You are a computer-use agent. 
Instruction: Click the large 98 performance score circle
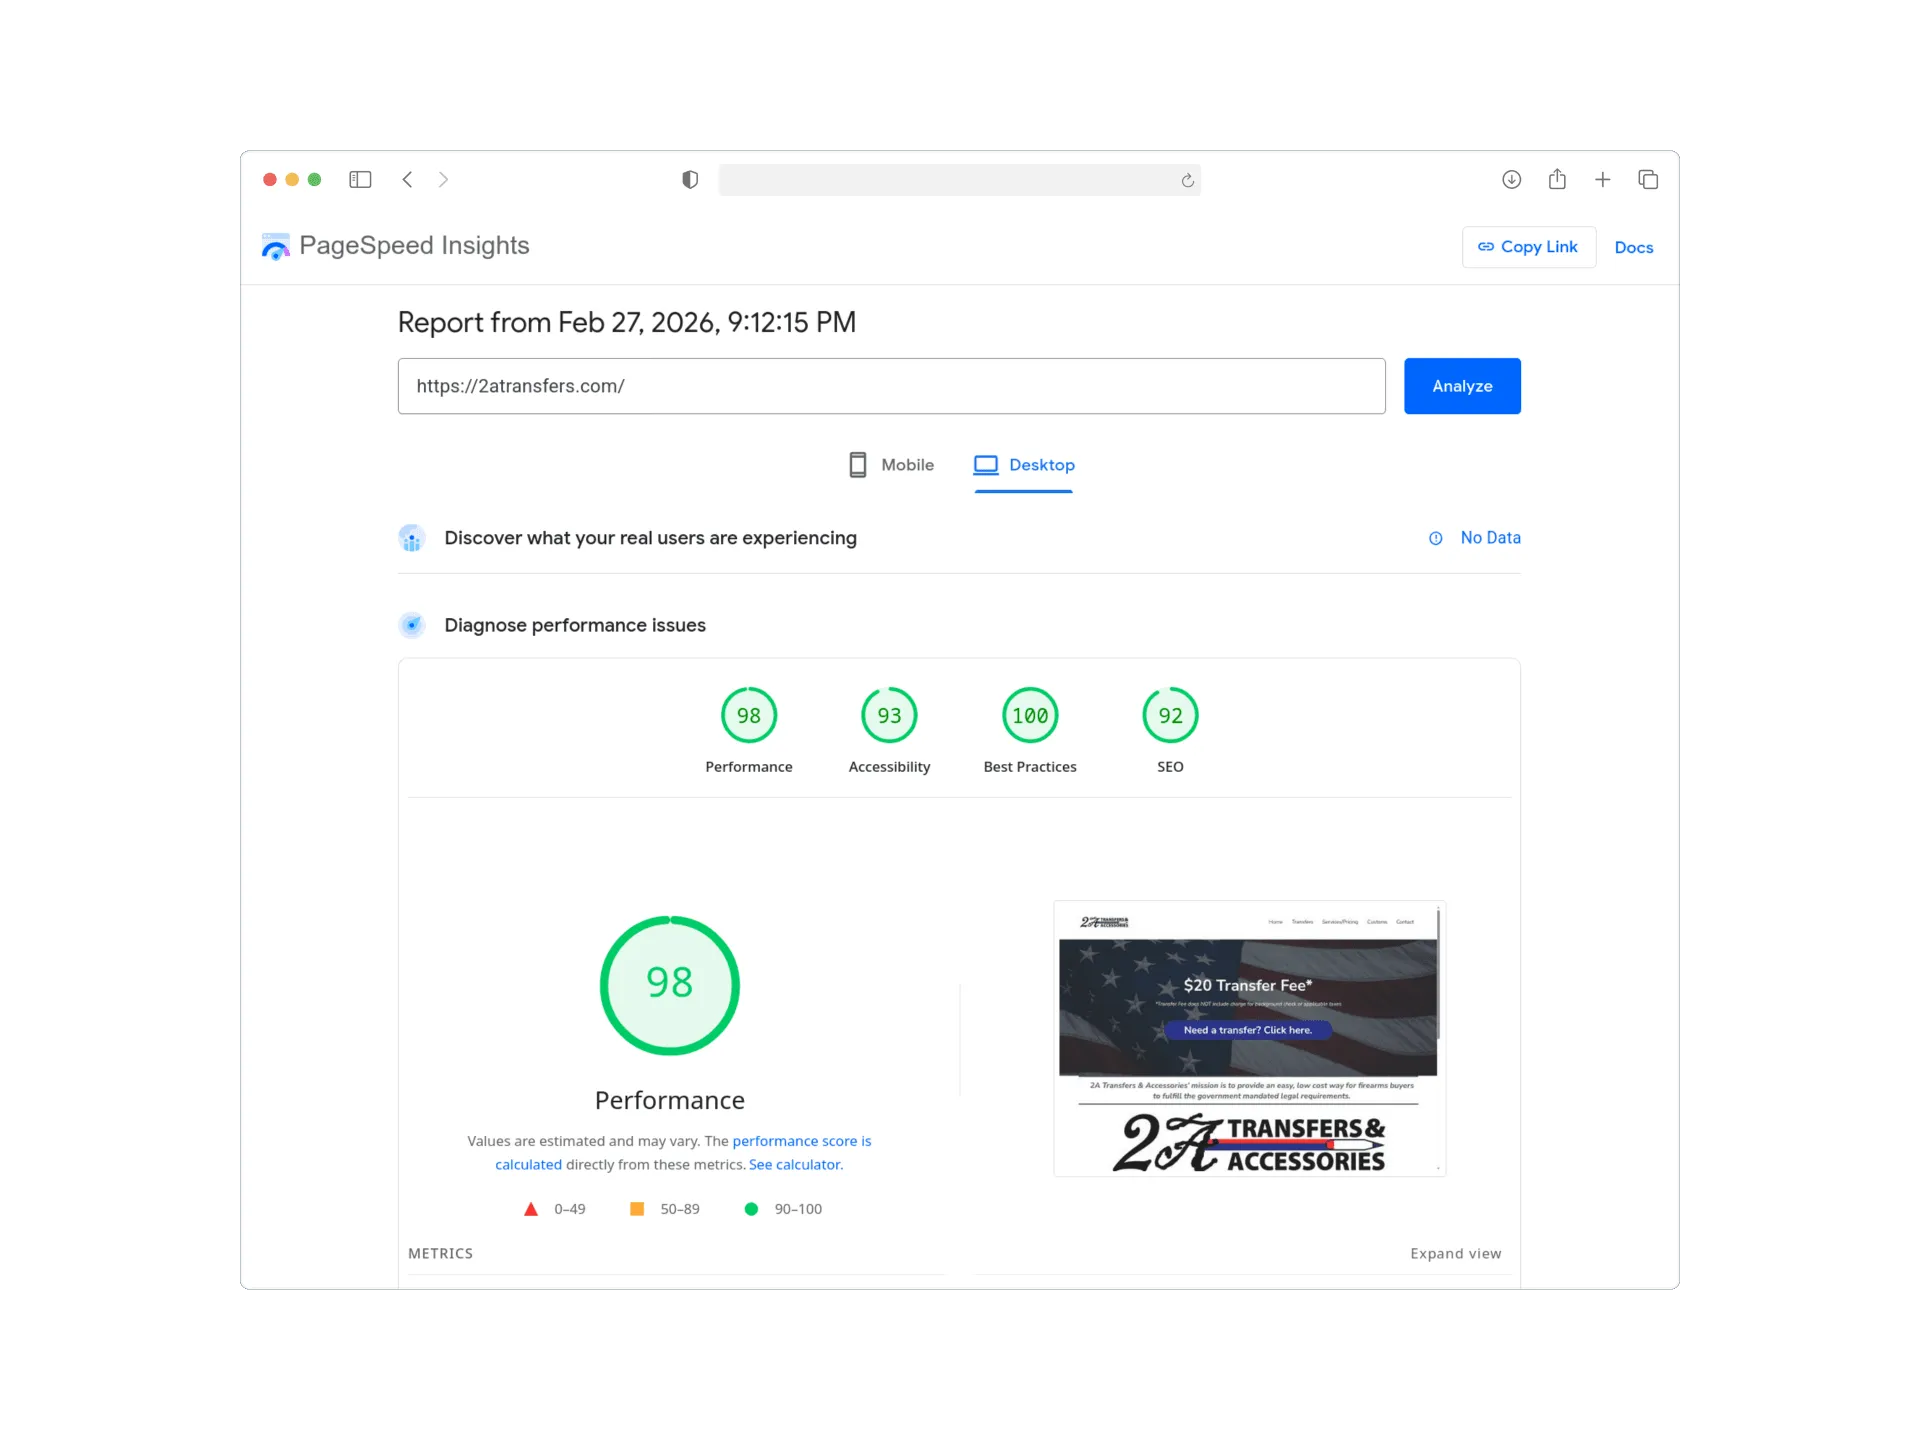pos(669,985)
